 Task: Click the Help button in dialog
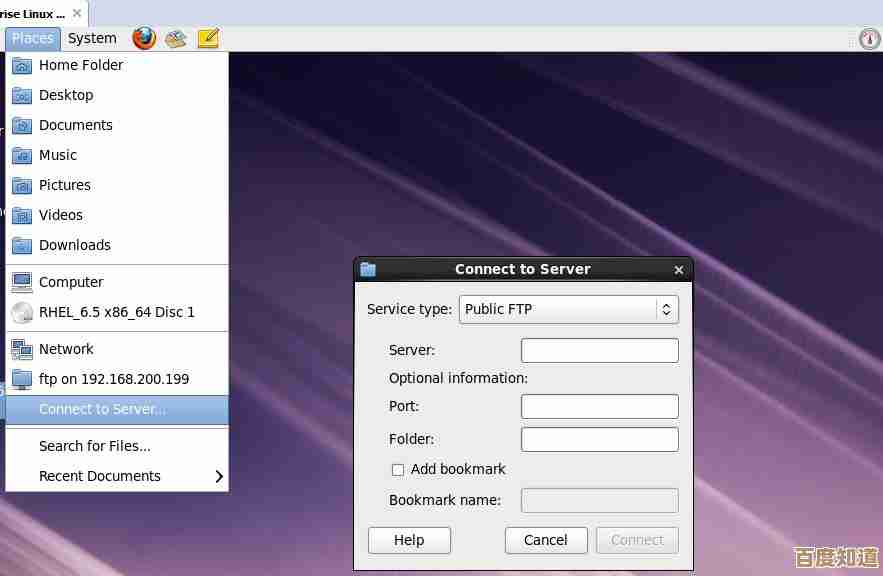(409, 540)
